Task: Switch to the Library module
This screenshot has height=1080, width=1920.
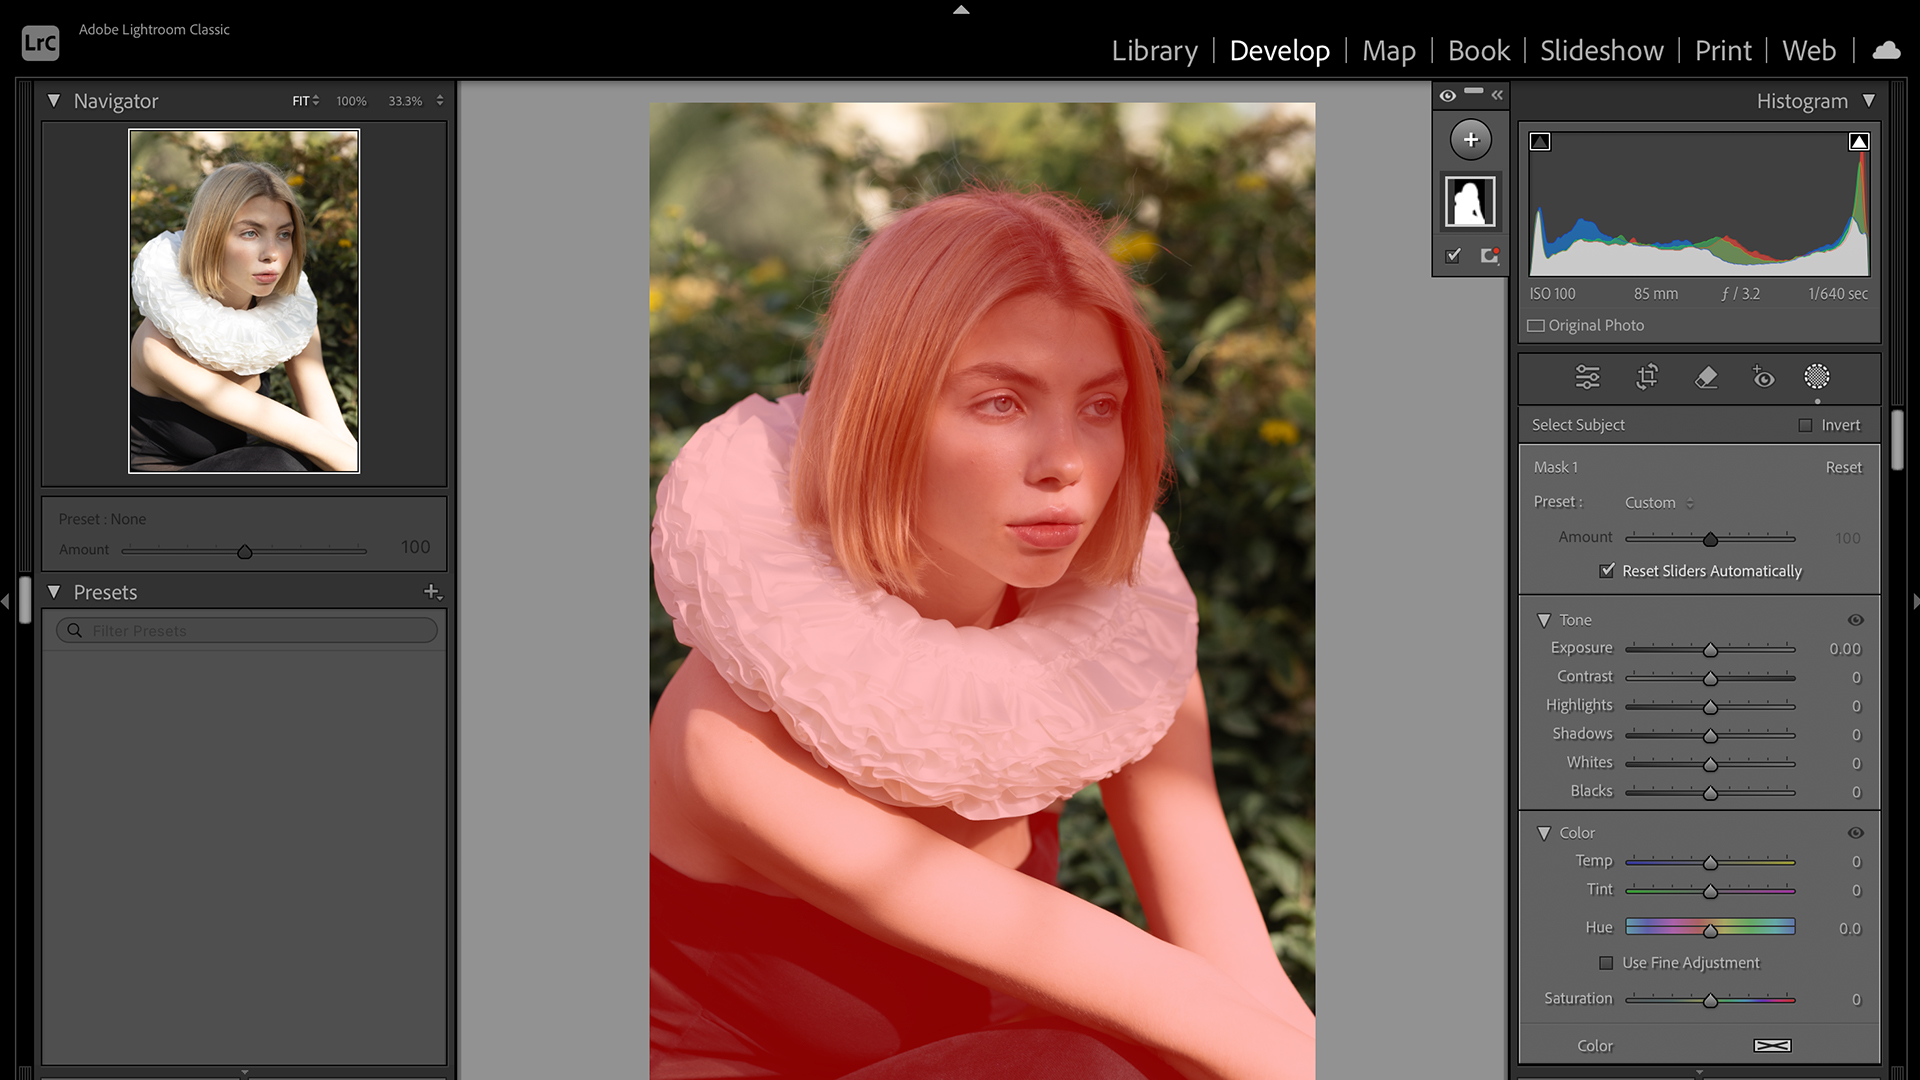Action: [1154, 50]
